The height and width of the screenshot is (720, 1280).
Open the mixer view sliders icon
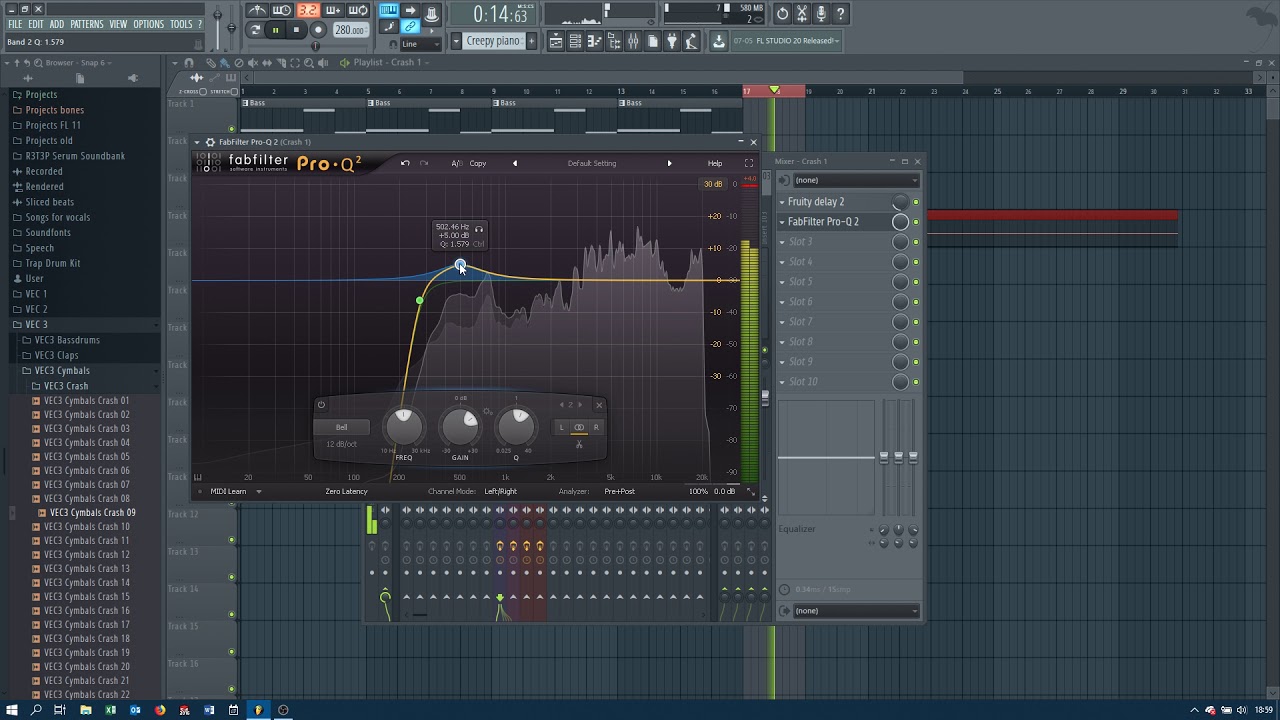pos(632,41)
